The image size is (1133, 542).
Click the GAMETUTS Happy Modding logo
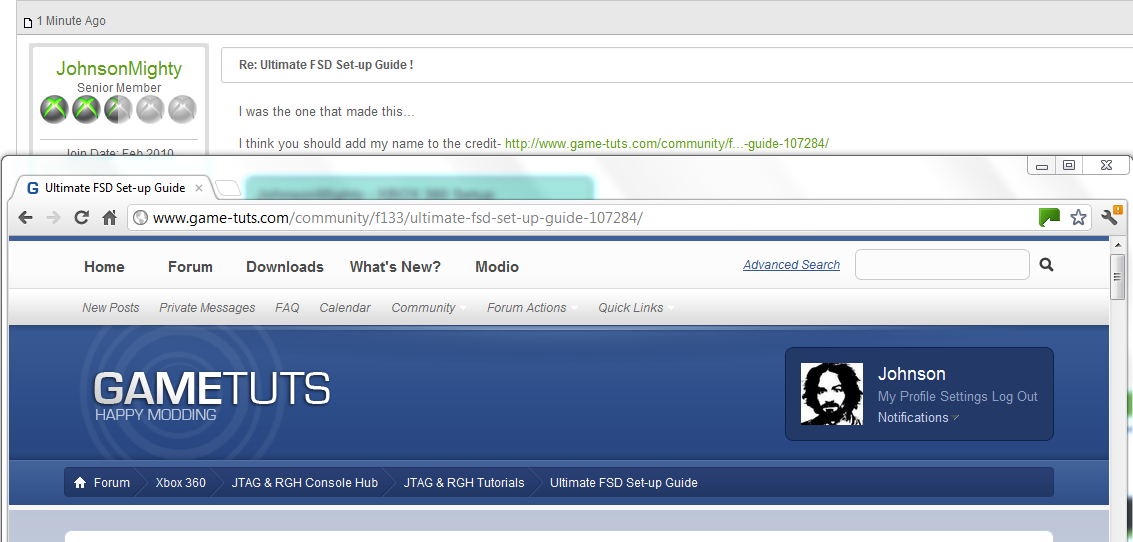point(212,396)
